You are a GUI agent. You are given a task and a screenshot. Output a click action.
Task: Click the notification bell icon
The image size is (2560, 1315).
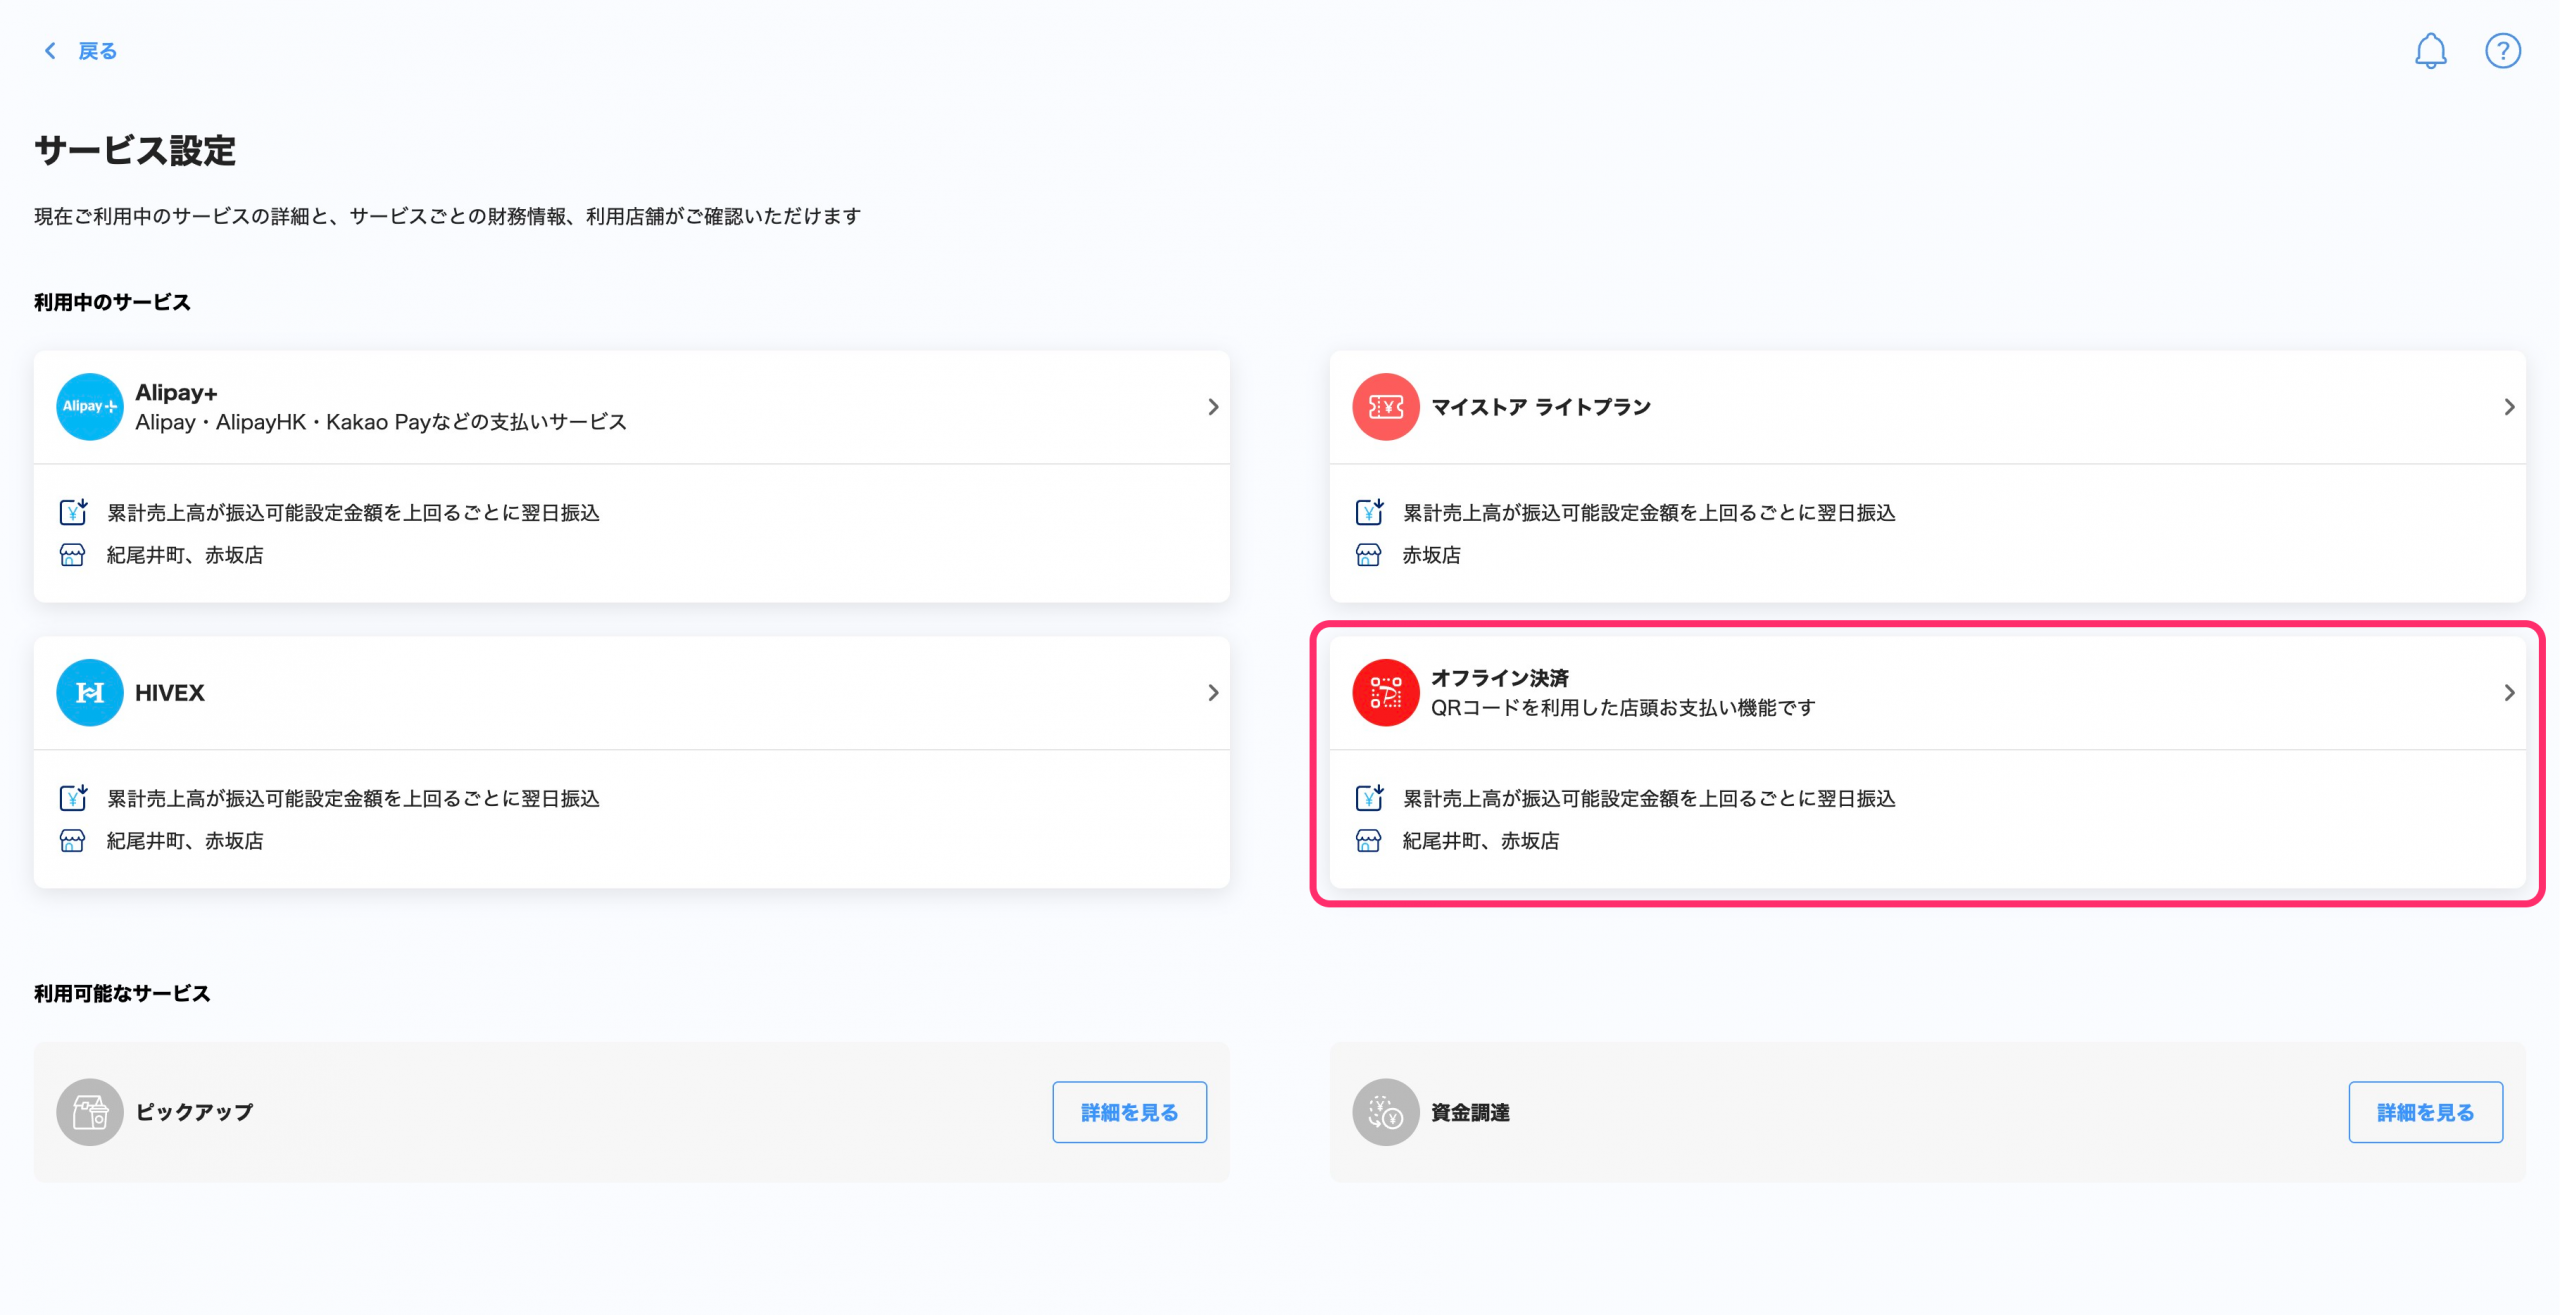[2430, 51]
